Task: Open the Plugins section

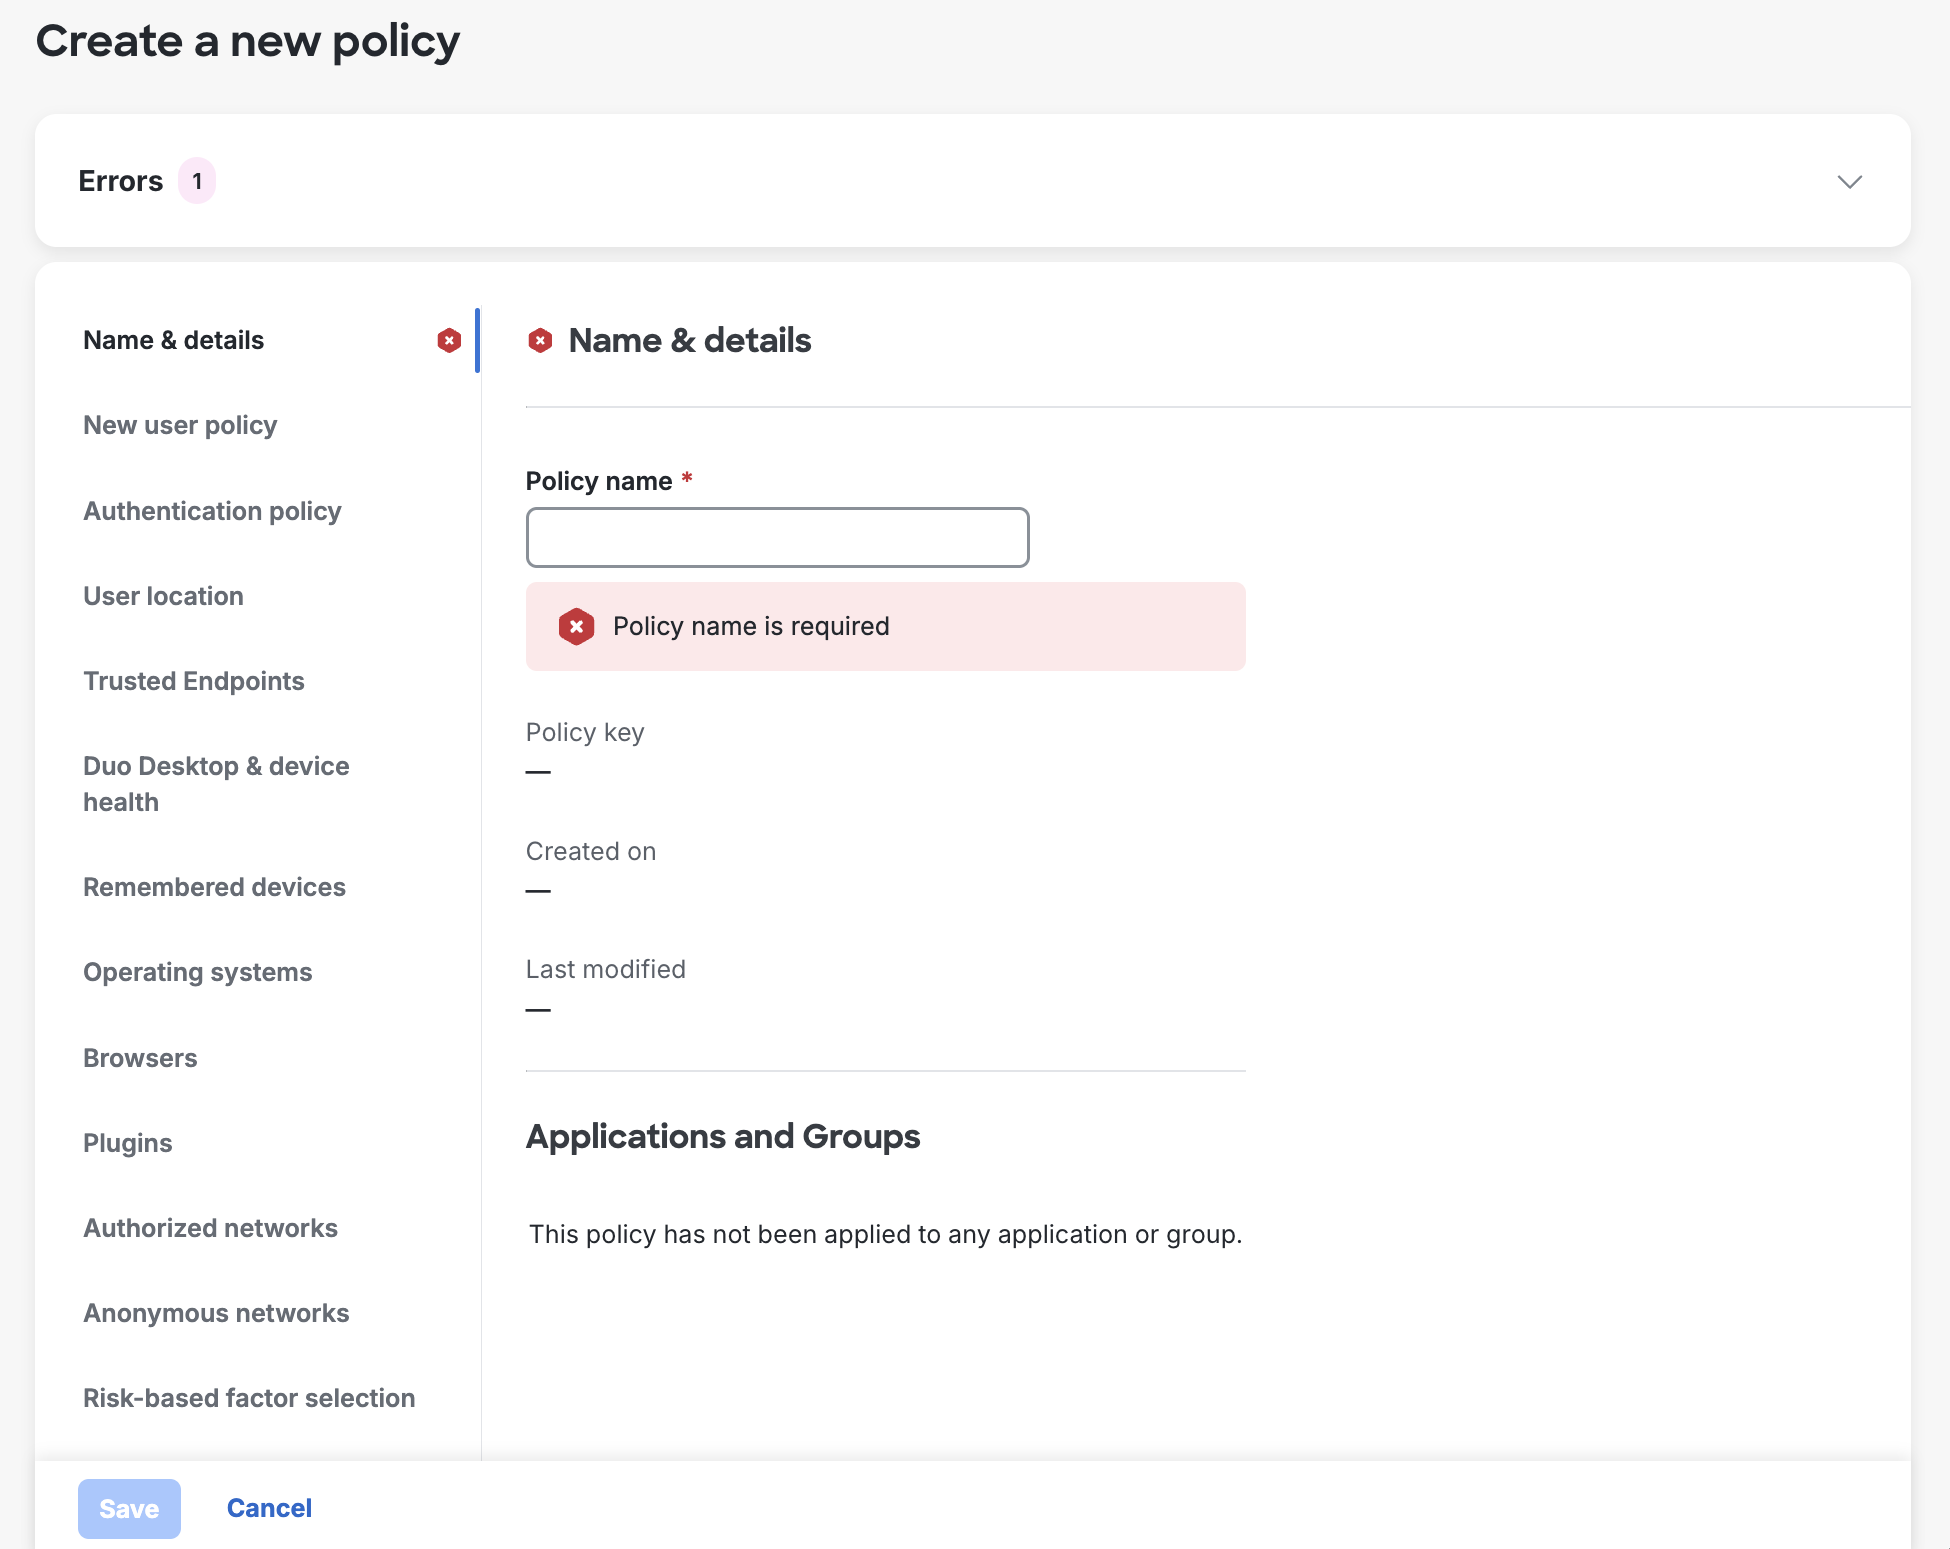Action: (127, 1143)
